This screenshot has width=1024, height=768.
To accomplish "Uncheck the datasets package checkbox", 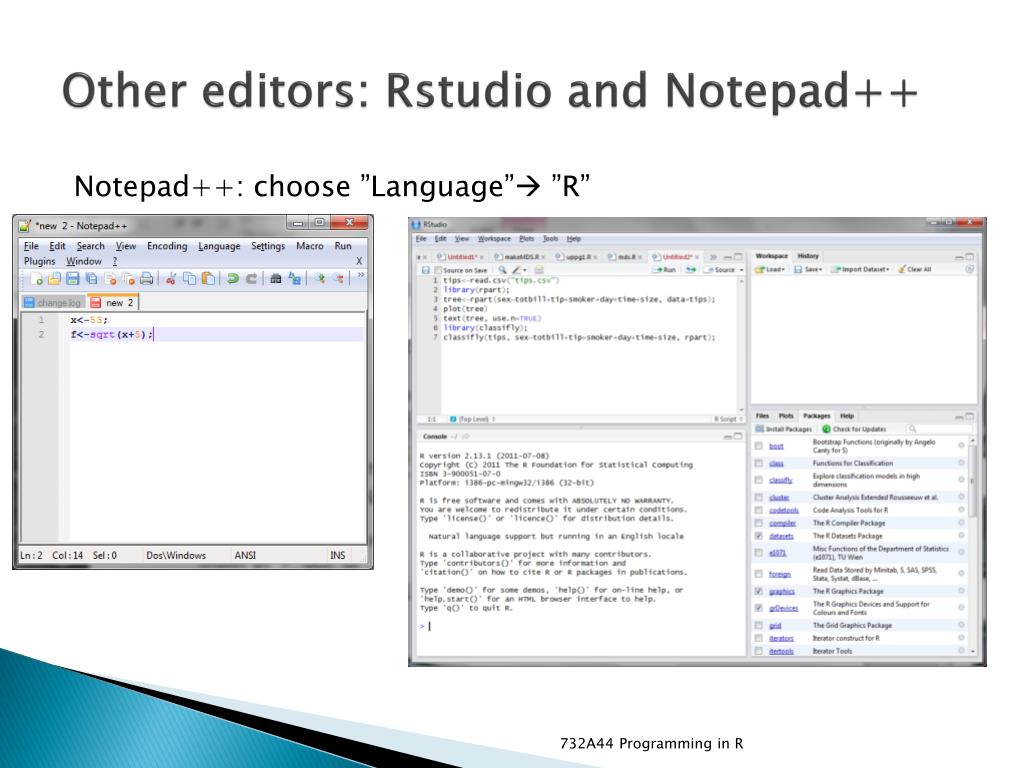I will coord(759,536).
